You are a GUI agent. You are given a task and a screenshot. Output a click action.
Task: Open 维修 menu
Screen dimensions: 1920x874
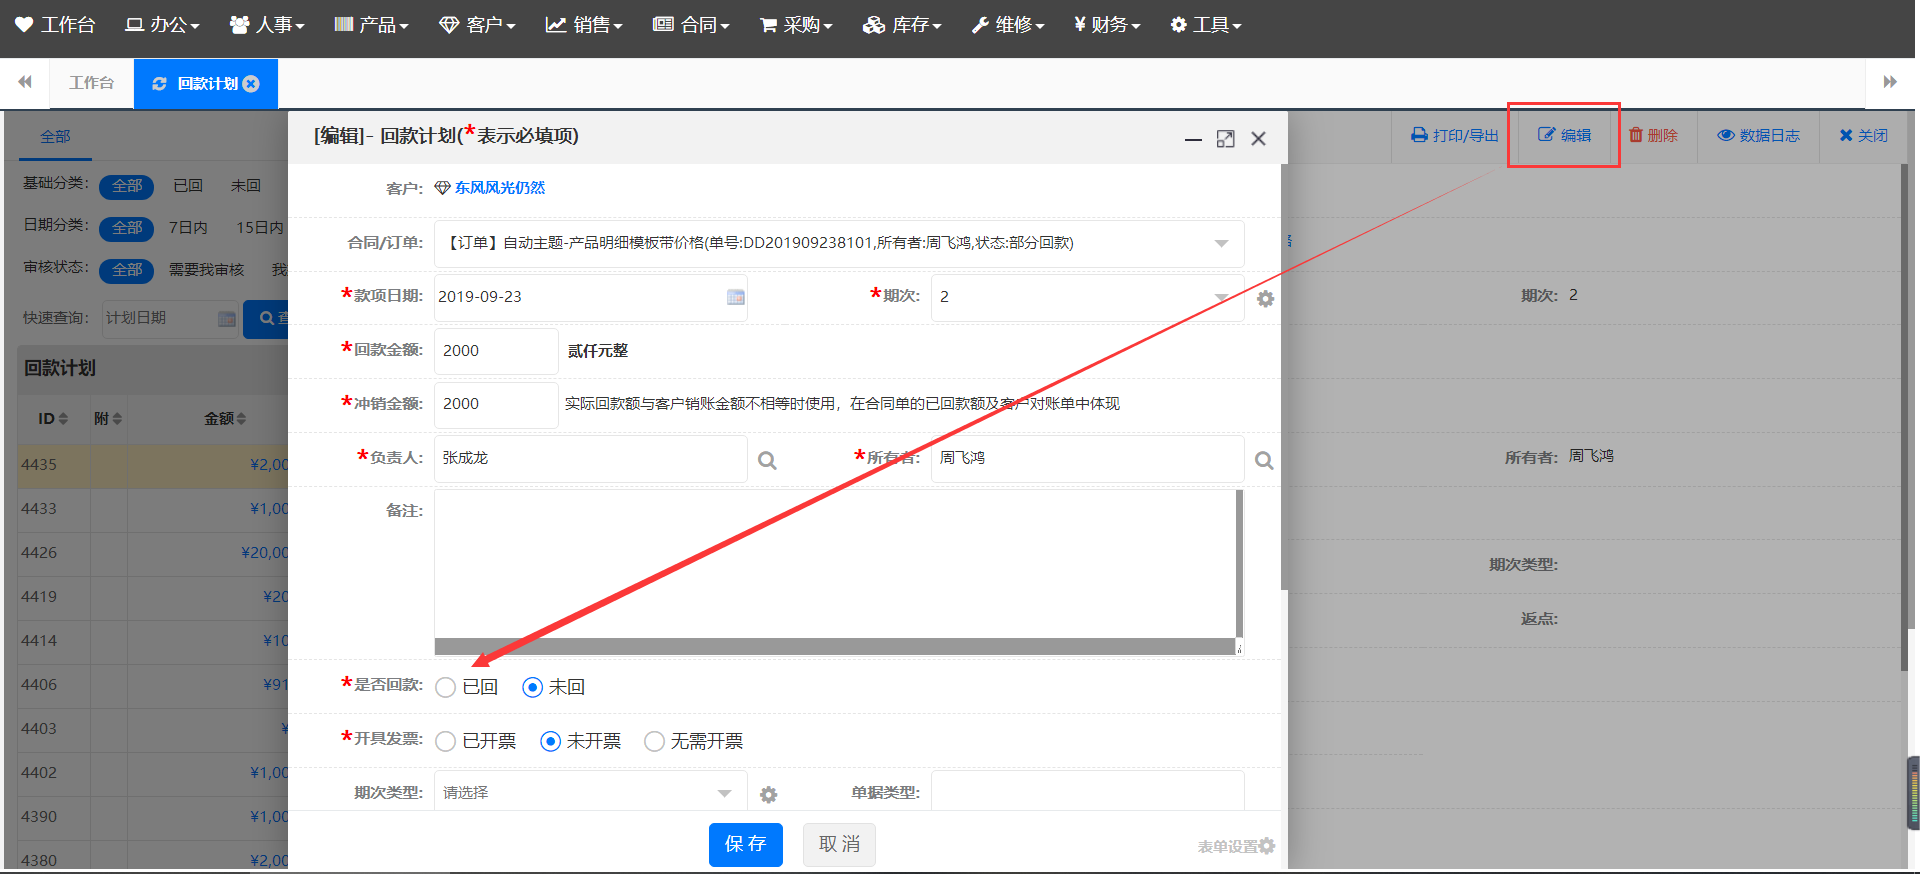[1008, 25]
